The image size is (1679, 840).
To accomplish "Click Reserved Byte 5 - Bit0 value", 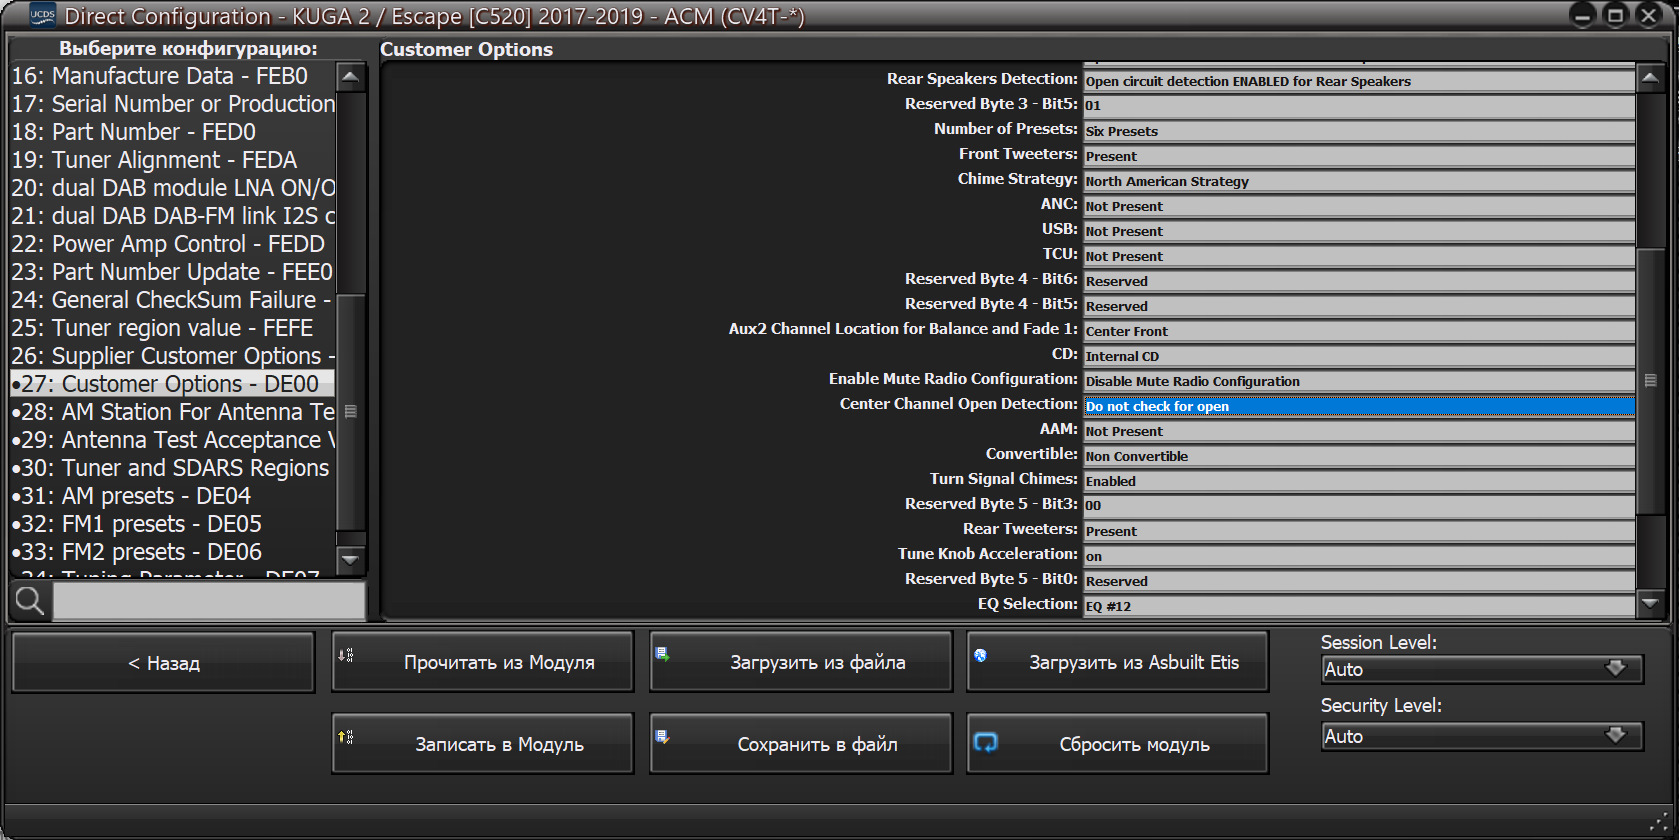I will (x=1359, y=581).
